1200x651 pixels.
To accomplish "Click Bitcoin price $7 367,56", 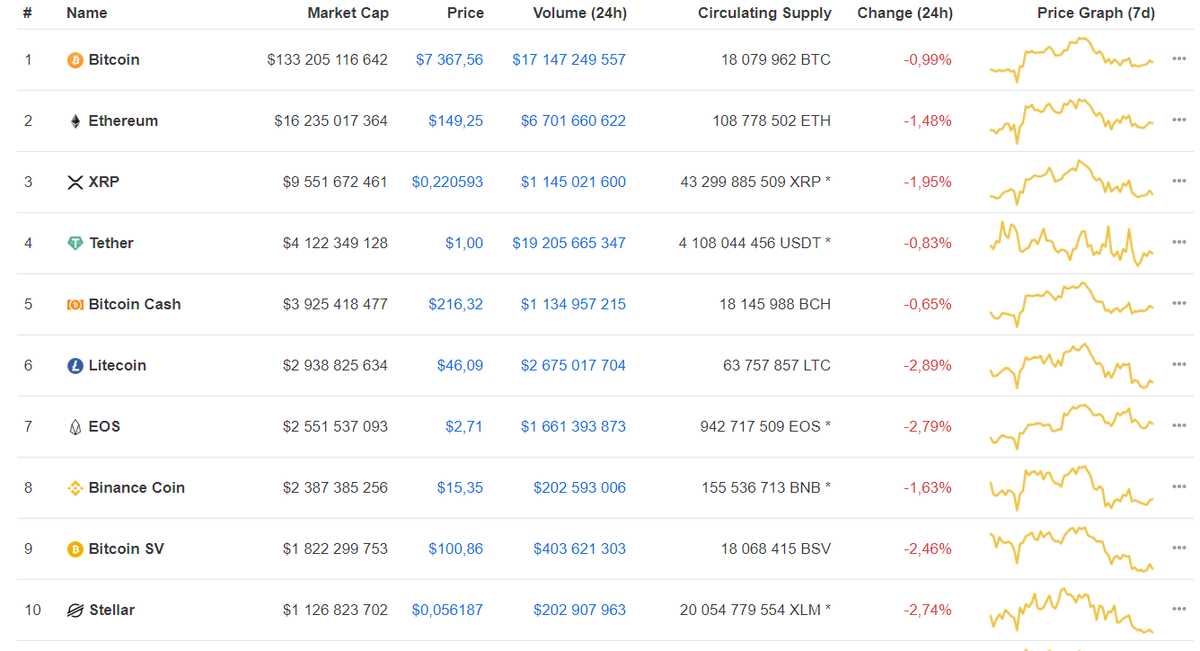I will pos(449,60).
